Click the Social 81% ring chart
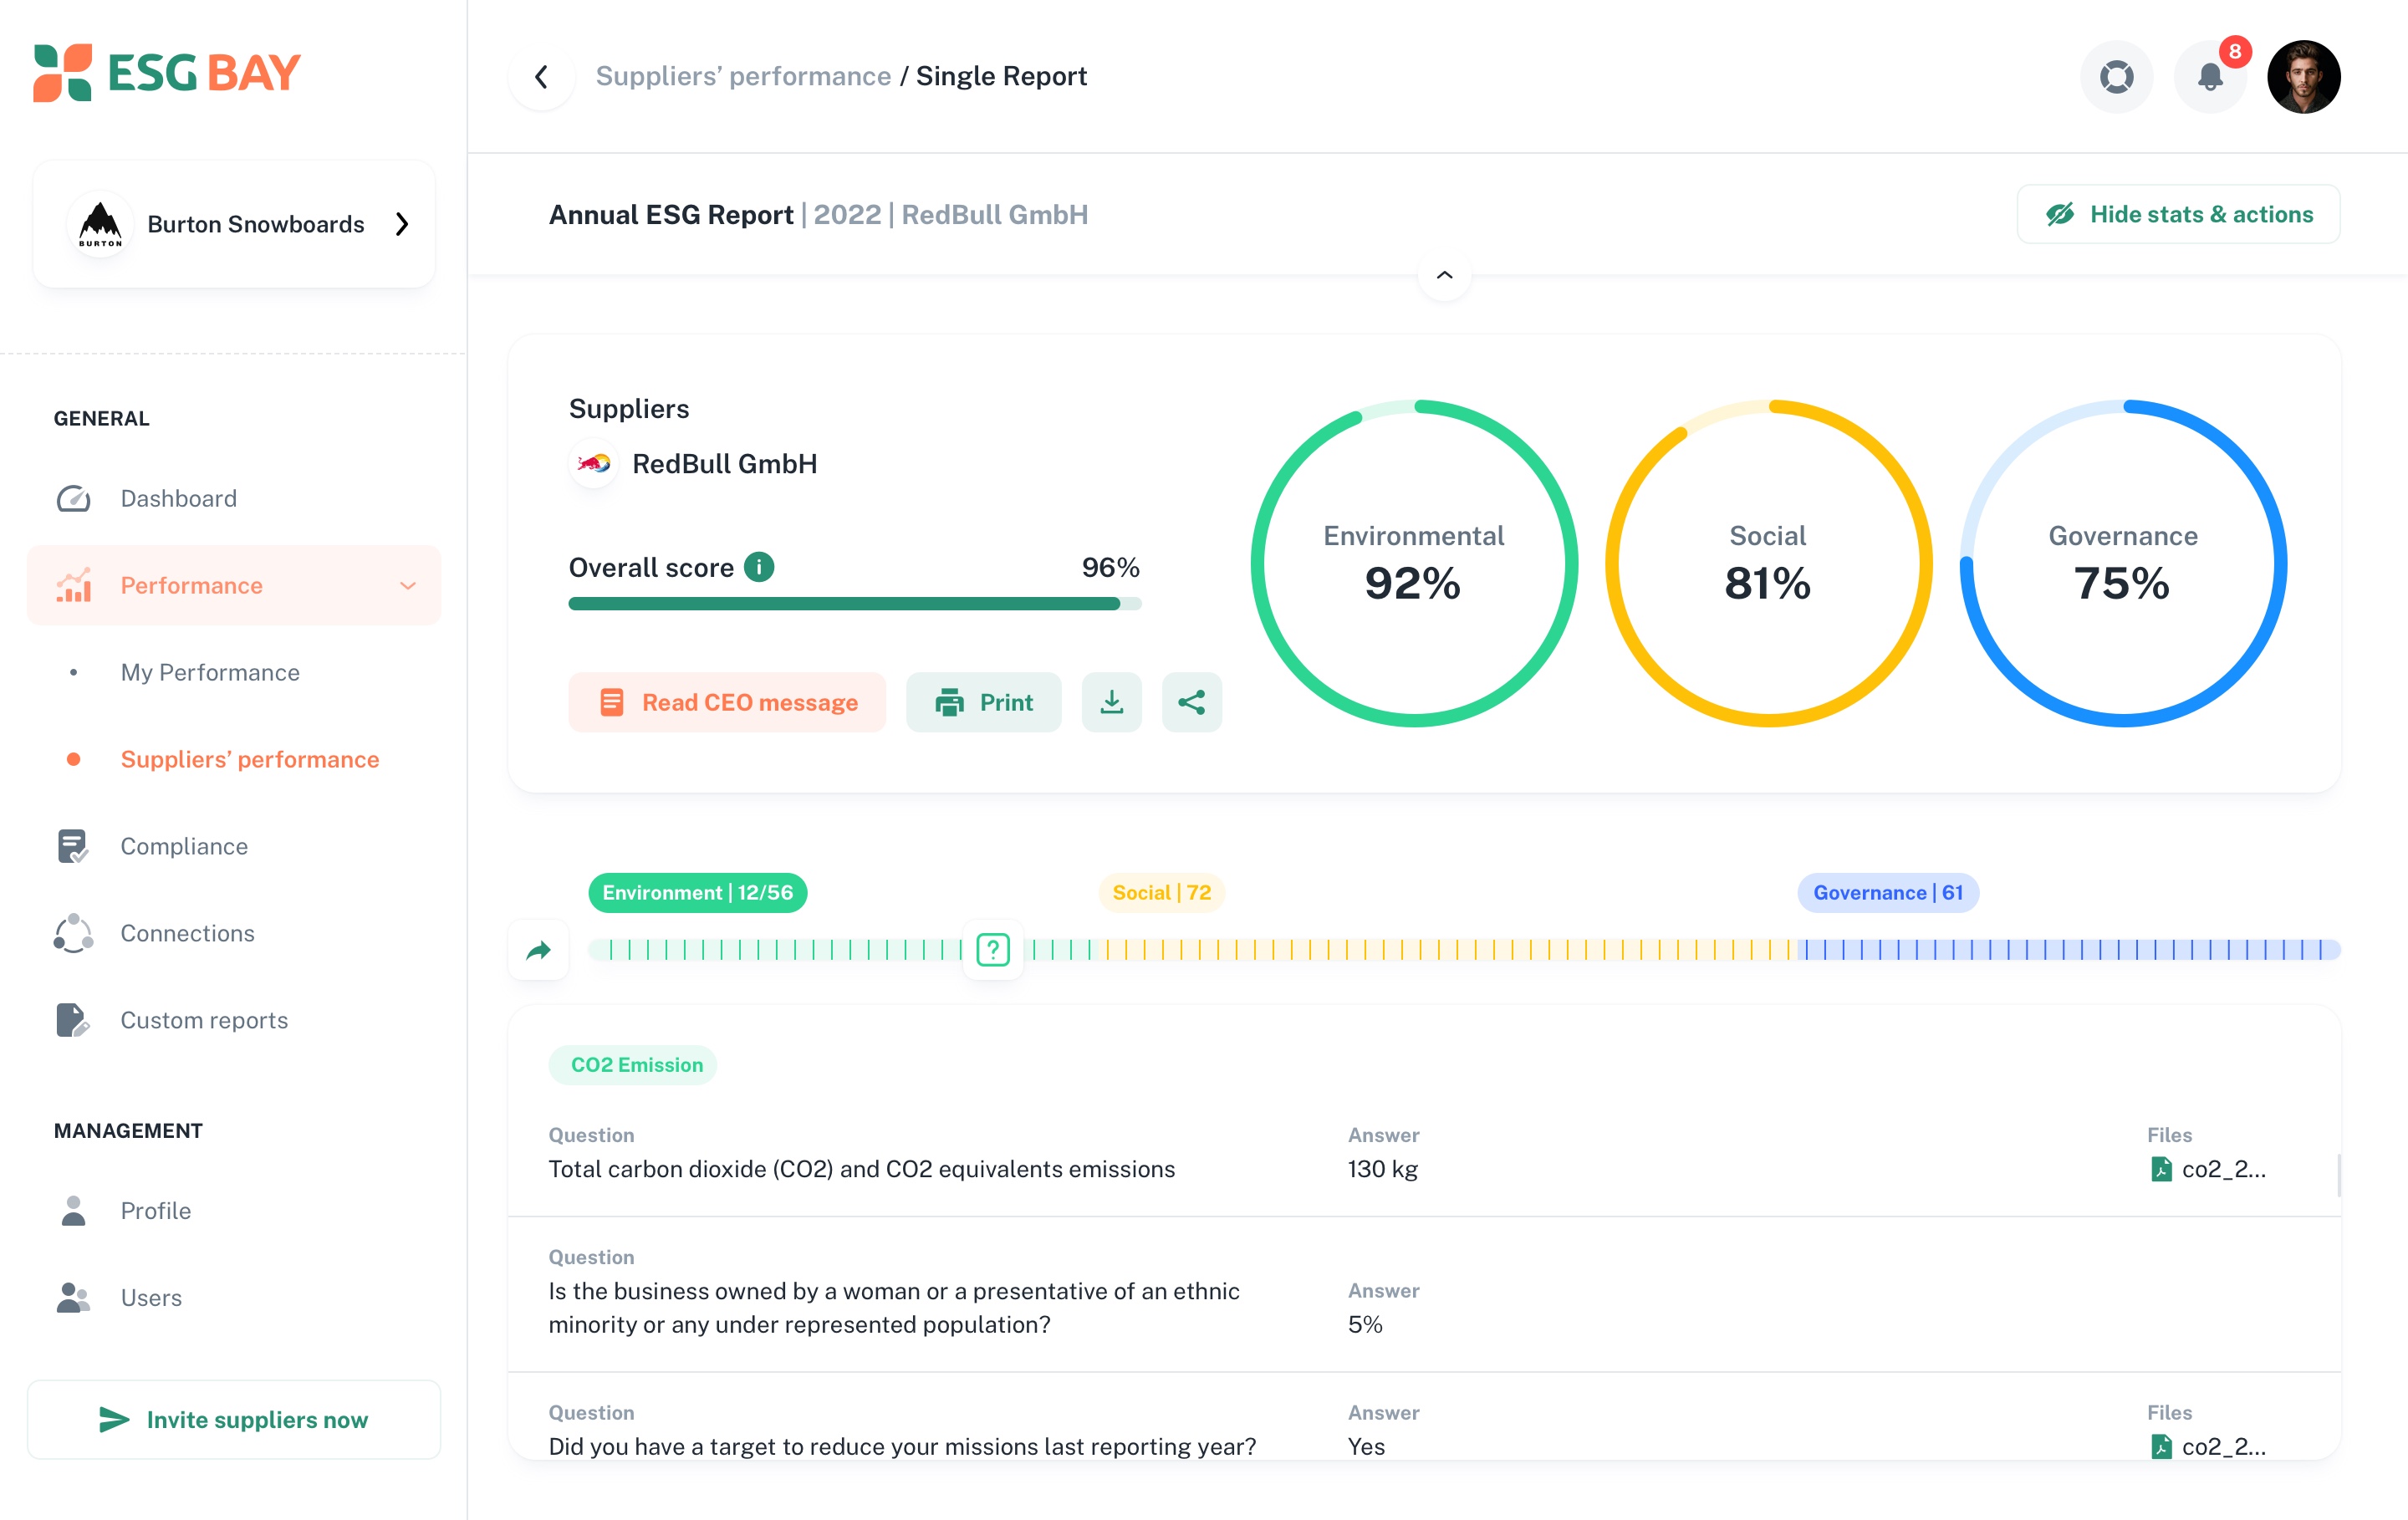The height and width of the screenshot is (1520, 2408). [x=1768, y=563]
